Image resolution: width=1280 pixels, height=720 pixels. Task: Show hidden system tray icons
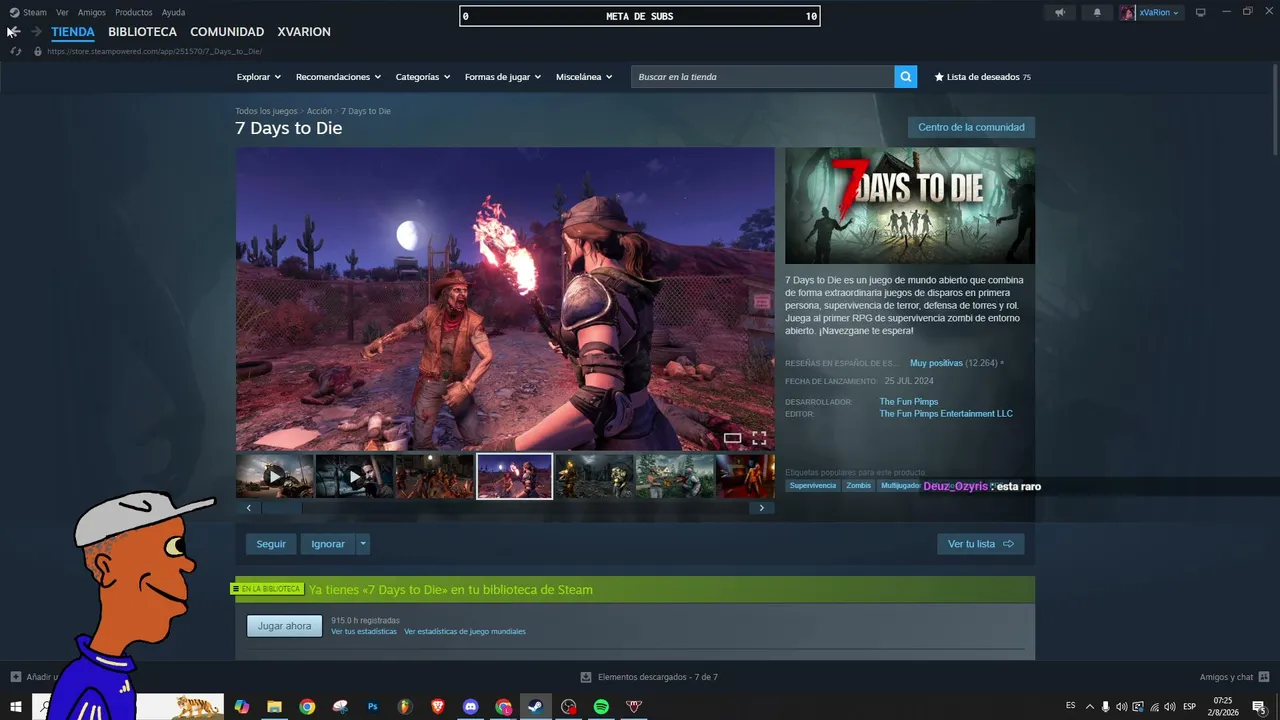(1089, 707)
